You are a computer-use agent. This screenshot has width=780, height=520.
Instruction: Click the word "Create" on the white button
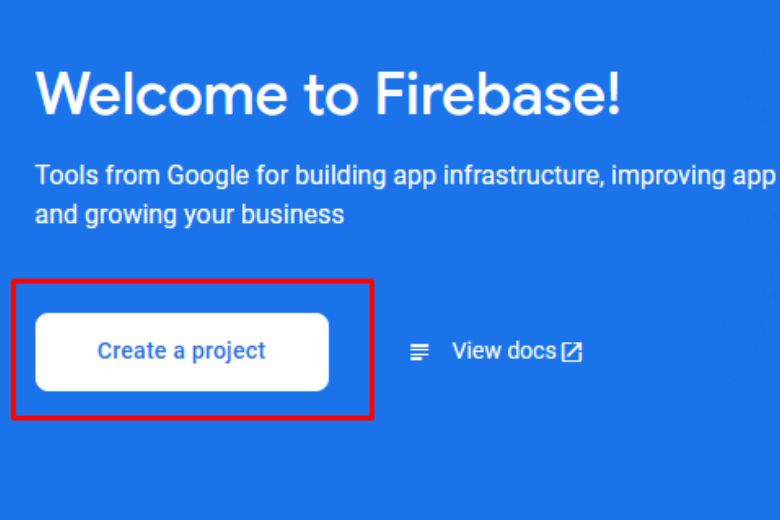point(131,351)
